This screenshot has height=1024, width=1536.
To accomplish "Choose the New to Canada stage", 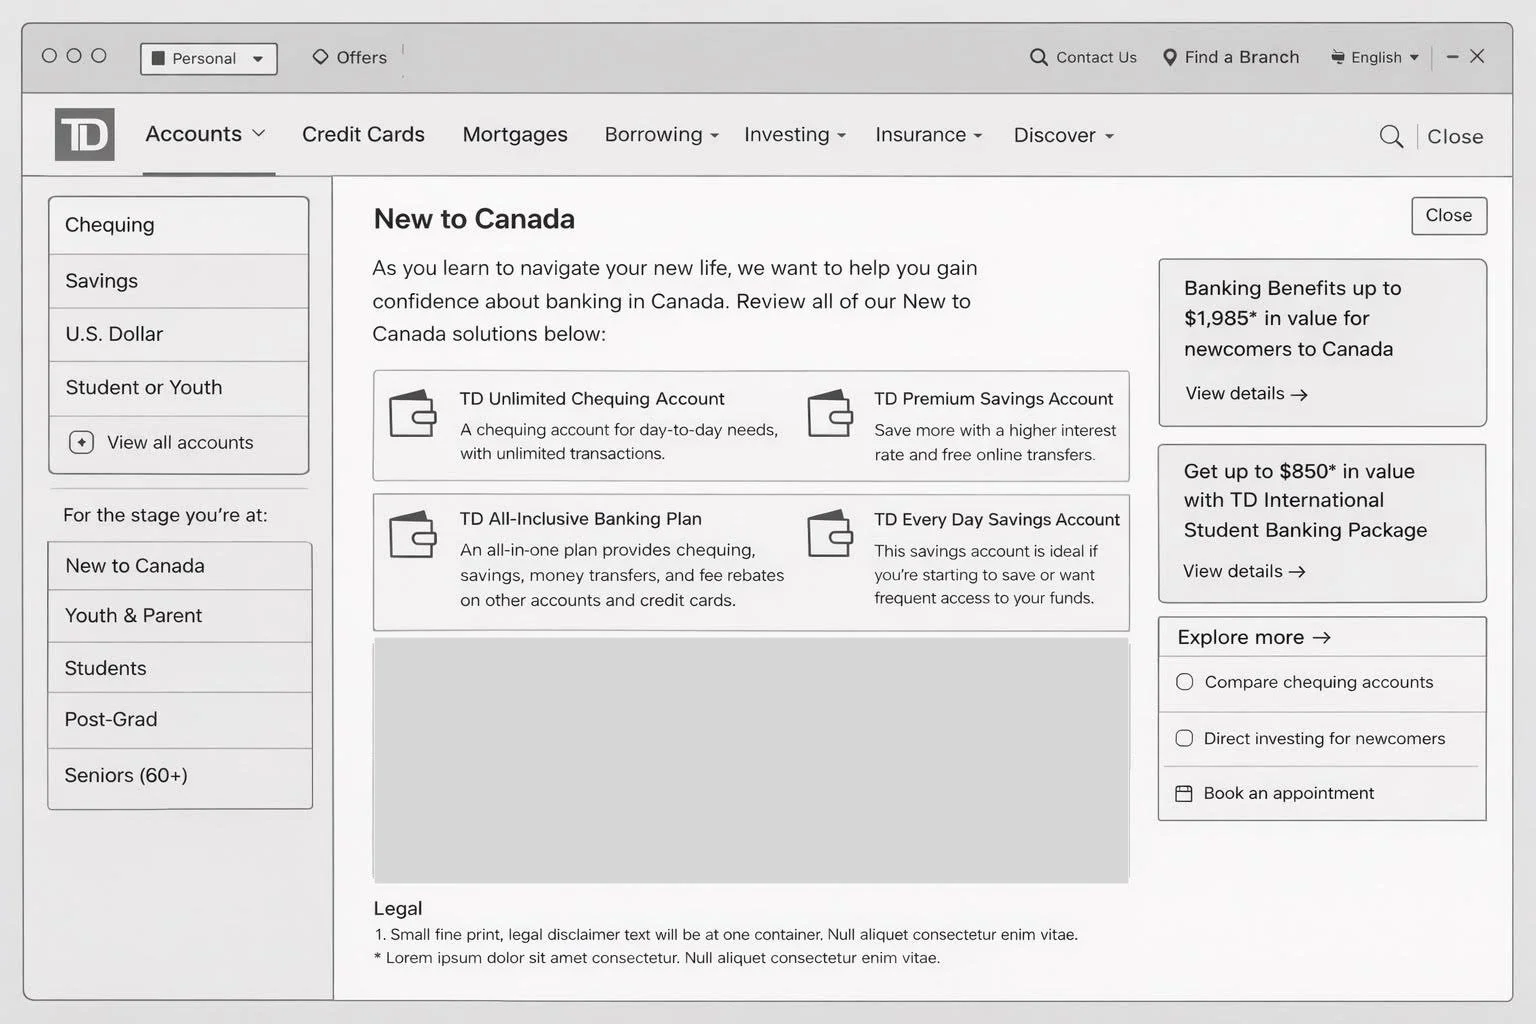I will click(x=180, y=566).
